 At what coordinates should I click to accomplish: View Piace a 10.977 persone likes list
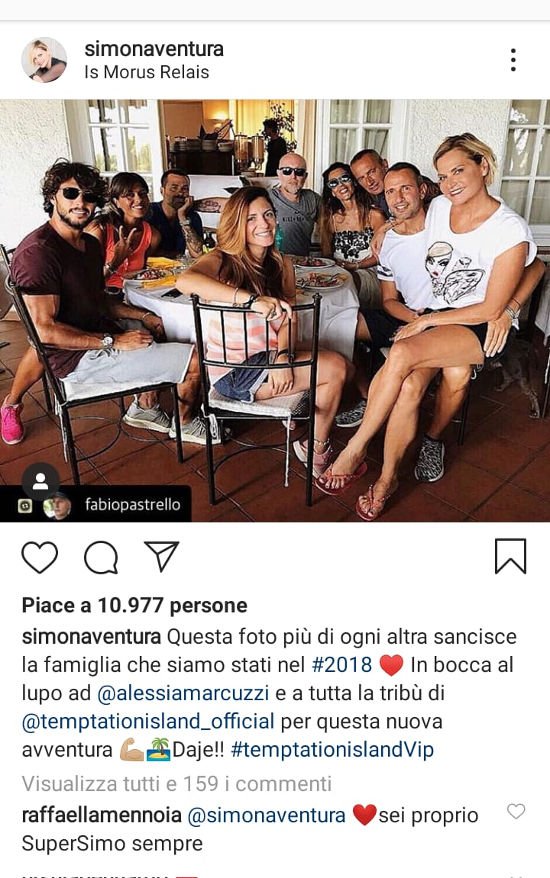click(134, 605)
